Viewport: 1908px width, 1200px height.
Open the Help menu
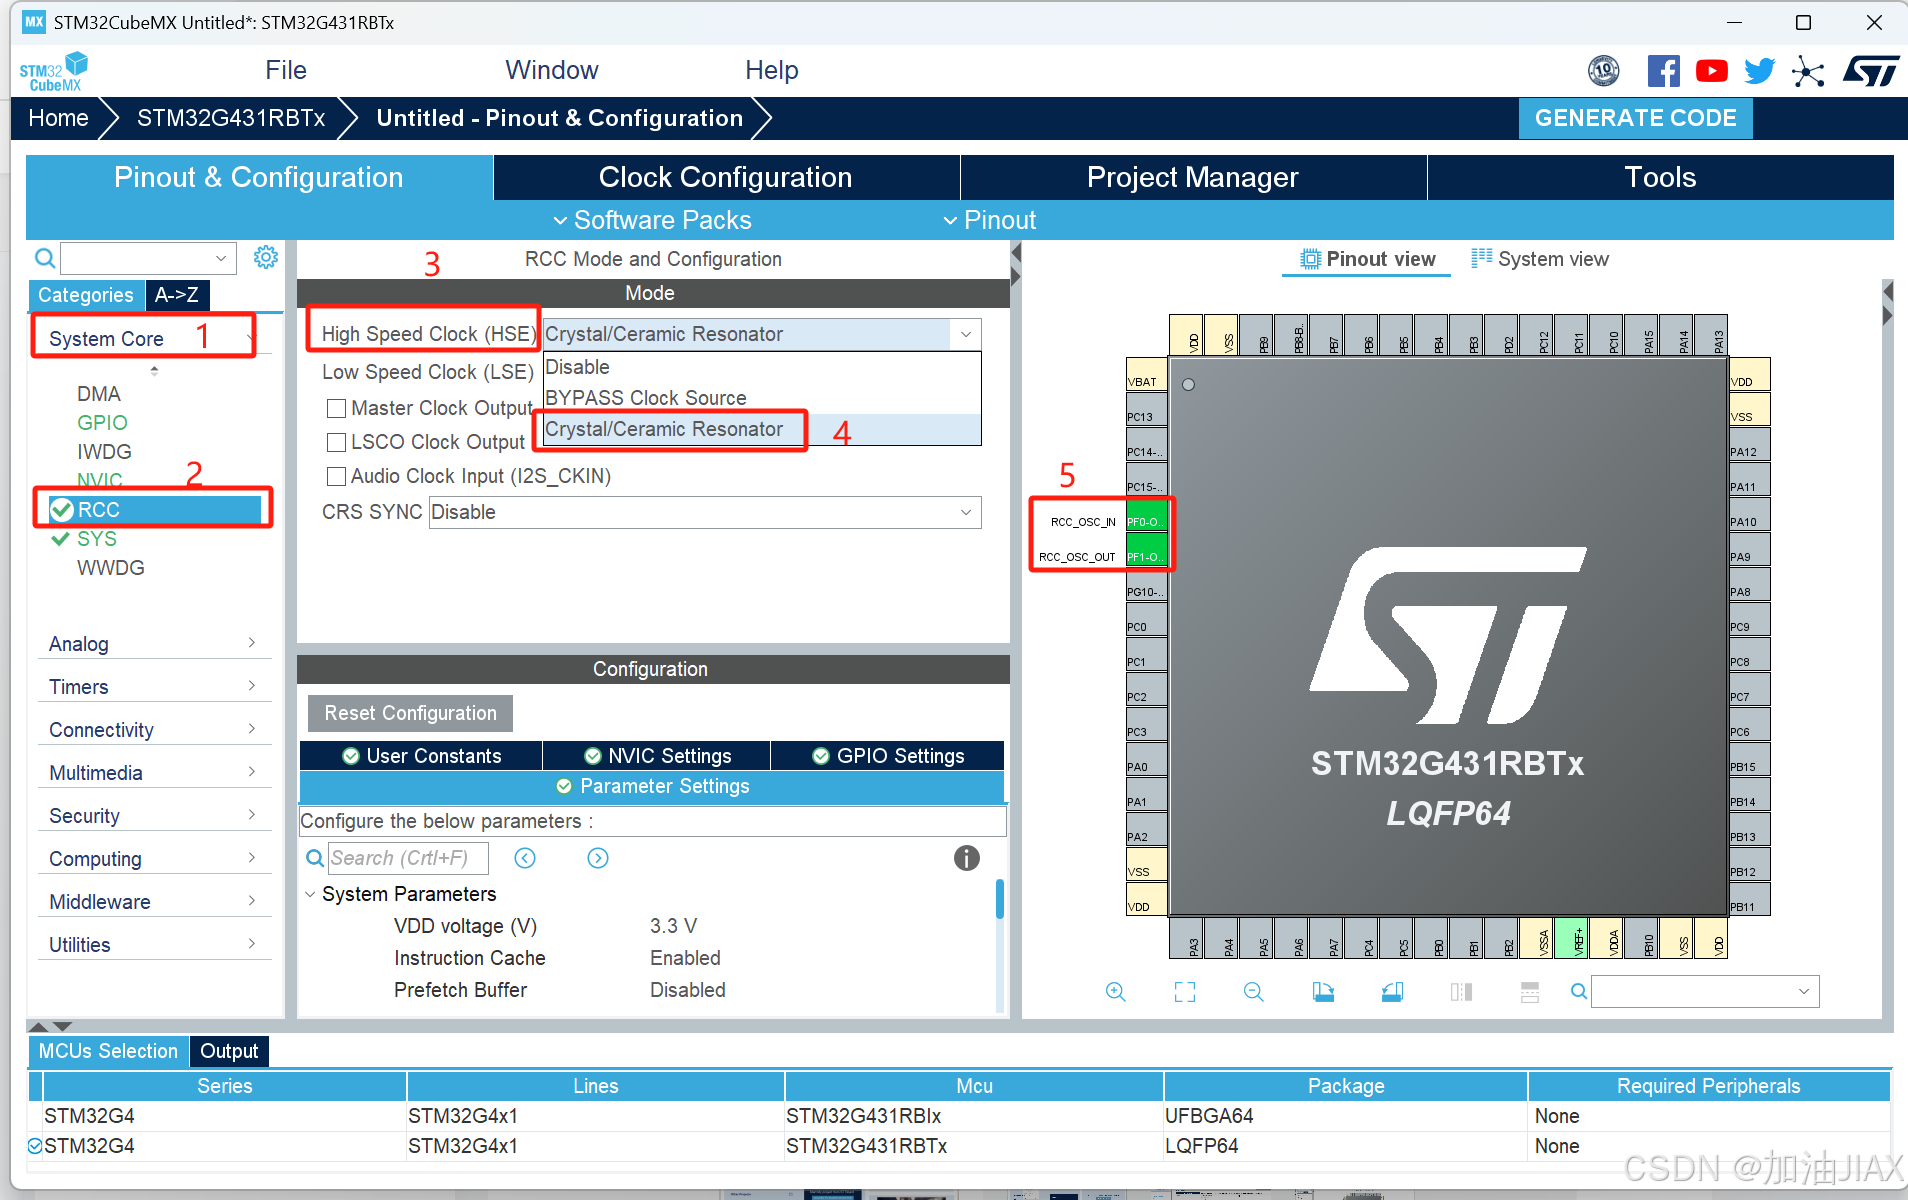click(x=772, y=70)
